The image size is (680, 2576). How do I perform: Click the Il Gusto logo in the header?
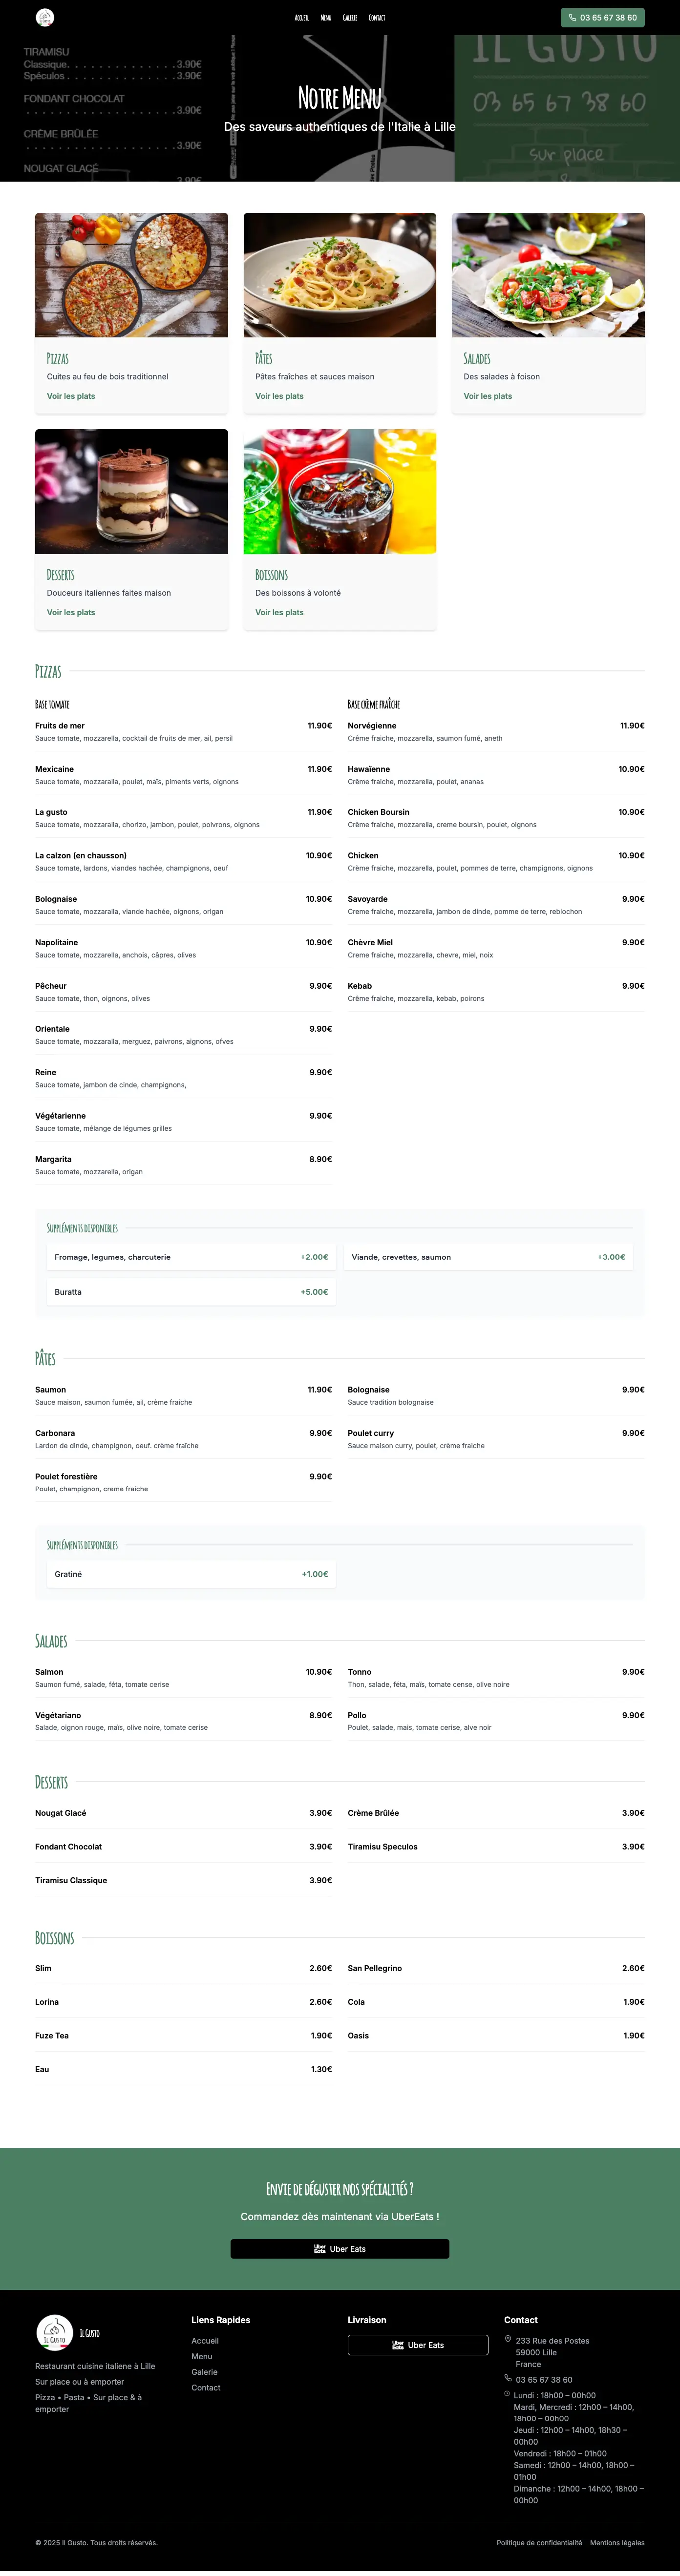point(45,17)
